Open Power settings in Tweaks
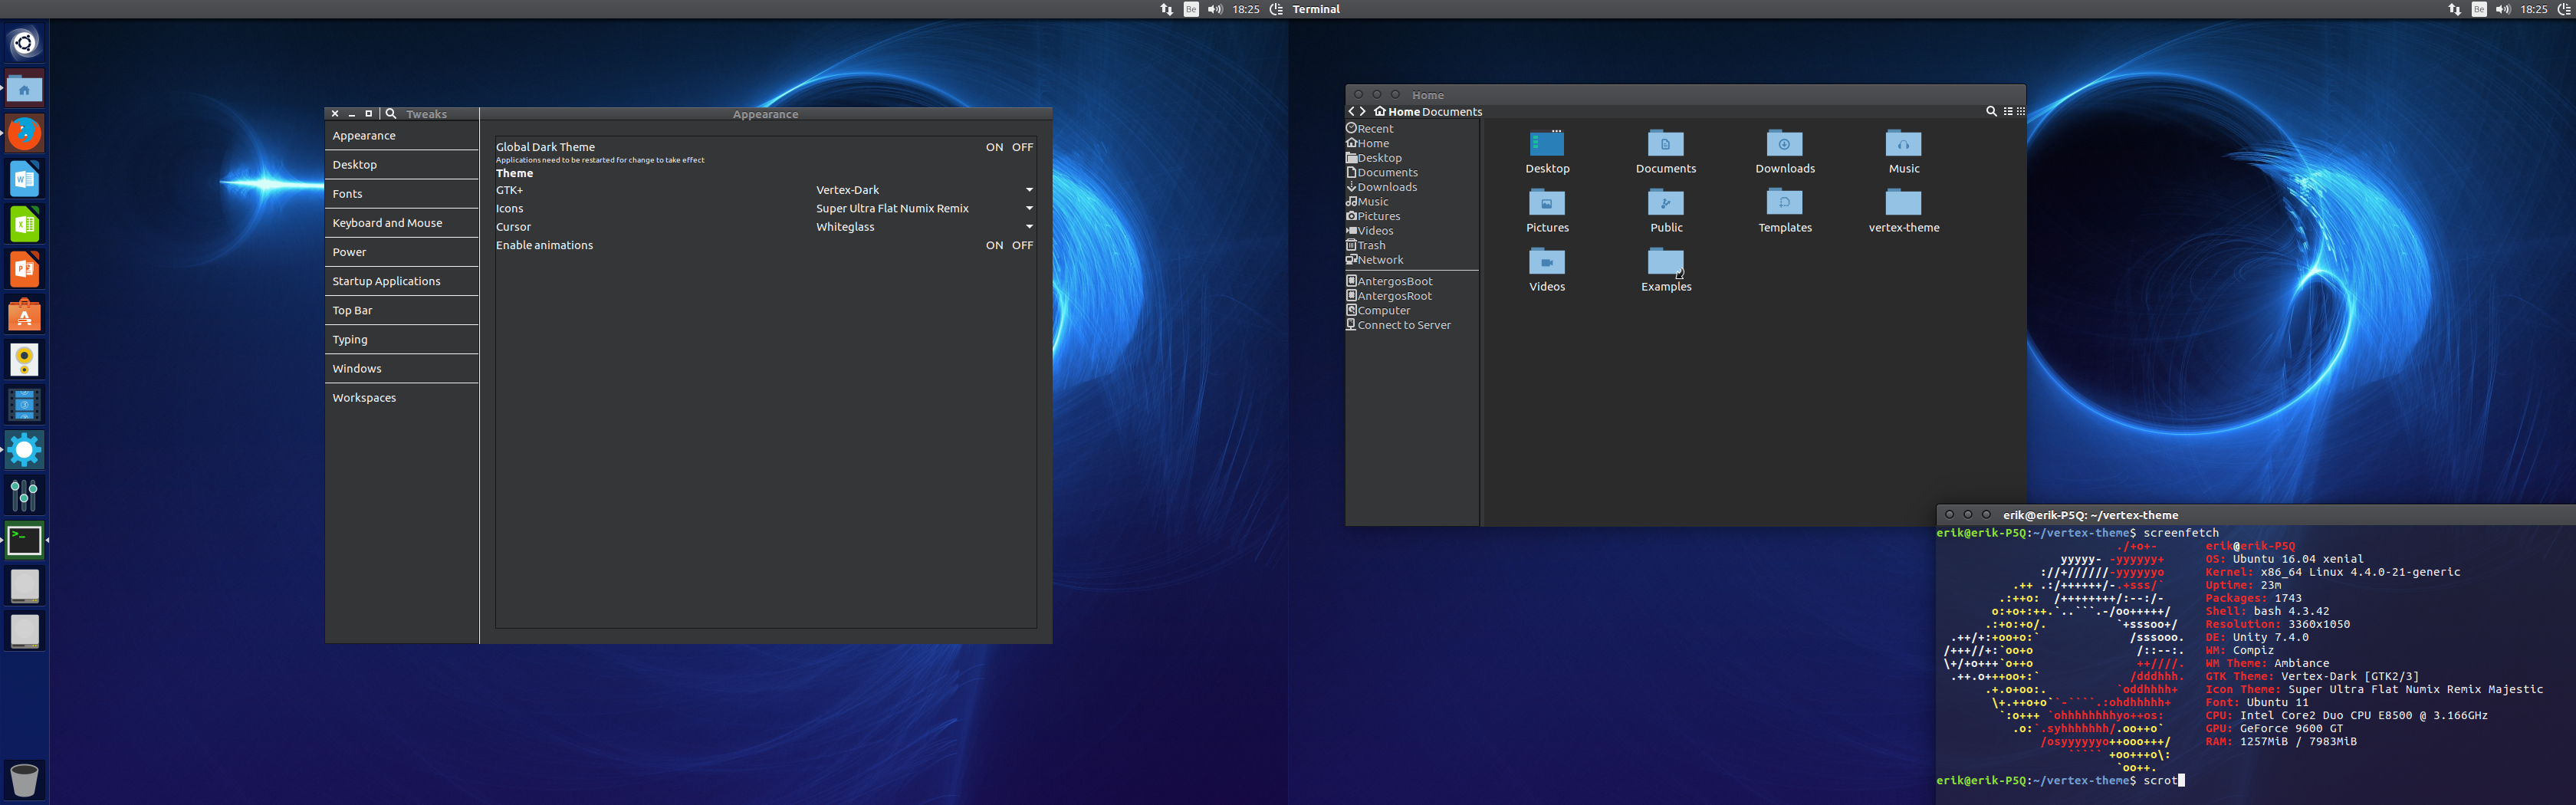Image resolution: width=2576 pixels, height=805 pixels. pyautogui.click(x=402, y=252)
